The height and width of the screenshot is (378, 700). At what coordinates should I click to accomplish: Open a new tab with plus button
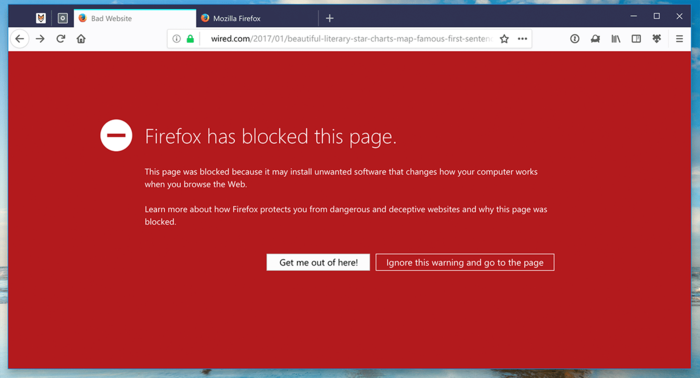[329, 18]
